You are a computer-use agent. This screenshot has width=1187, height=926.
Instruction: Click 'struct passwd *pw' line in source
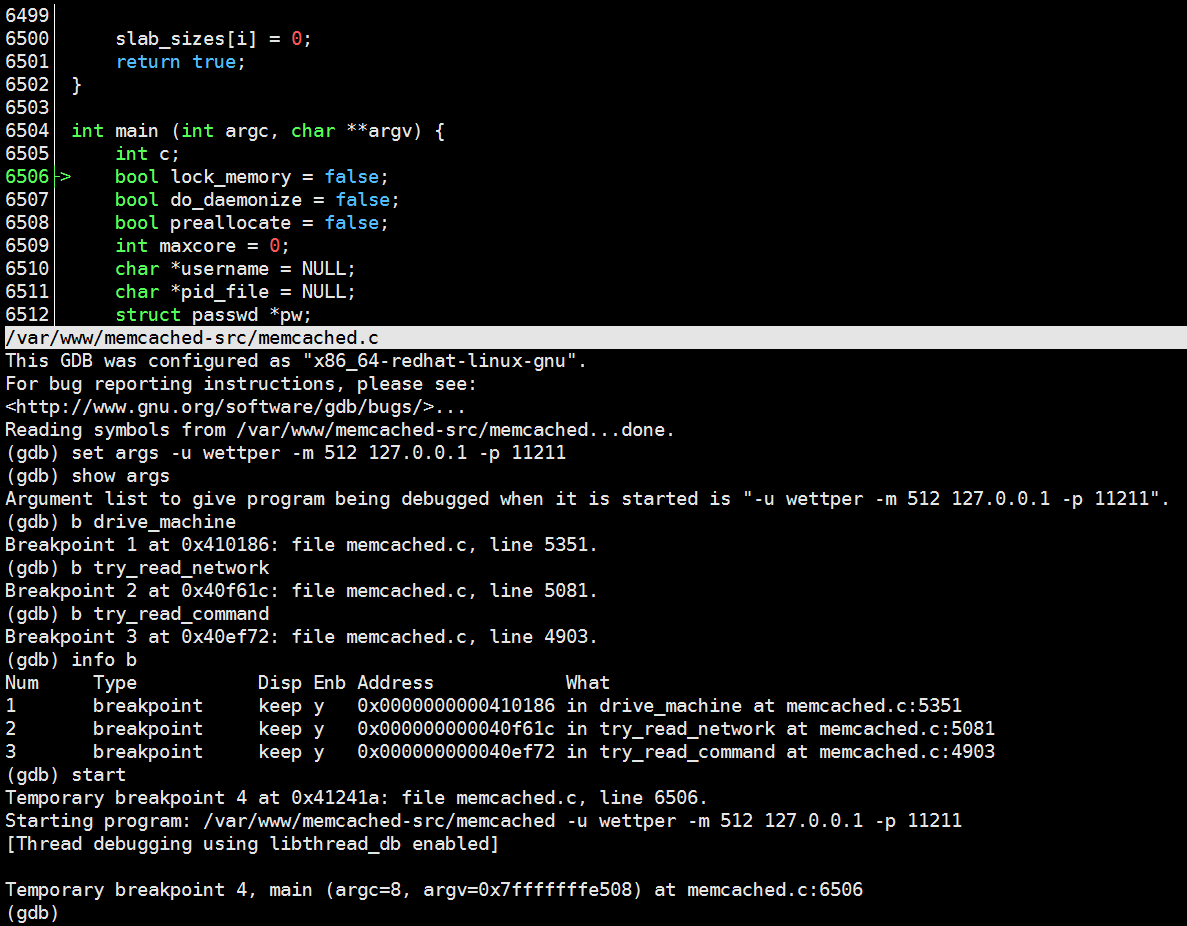[213, 315]
